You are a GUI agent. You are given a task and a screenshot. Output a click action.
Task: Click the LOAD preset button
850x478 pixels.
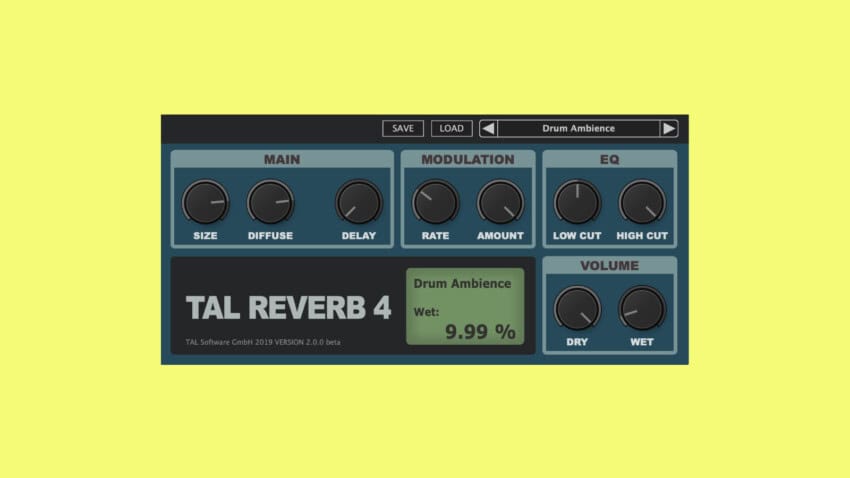pyautogui.click(x=452, y=128)
